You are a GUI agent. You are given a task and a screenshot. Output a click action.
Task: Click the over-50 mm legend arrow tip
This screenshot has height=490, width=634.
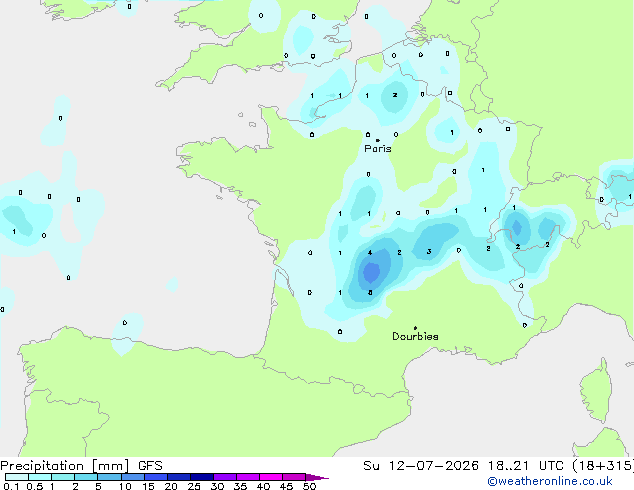317,477
